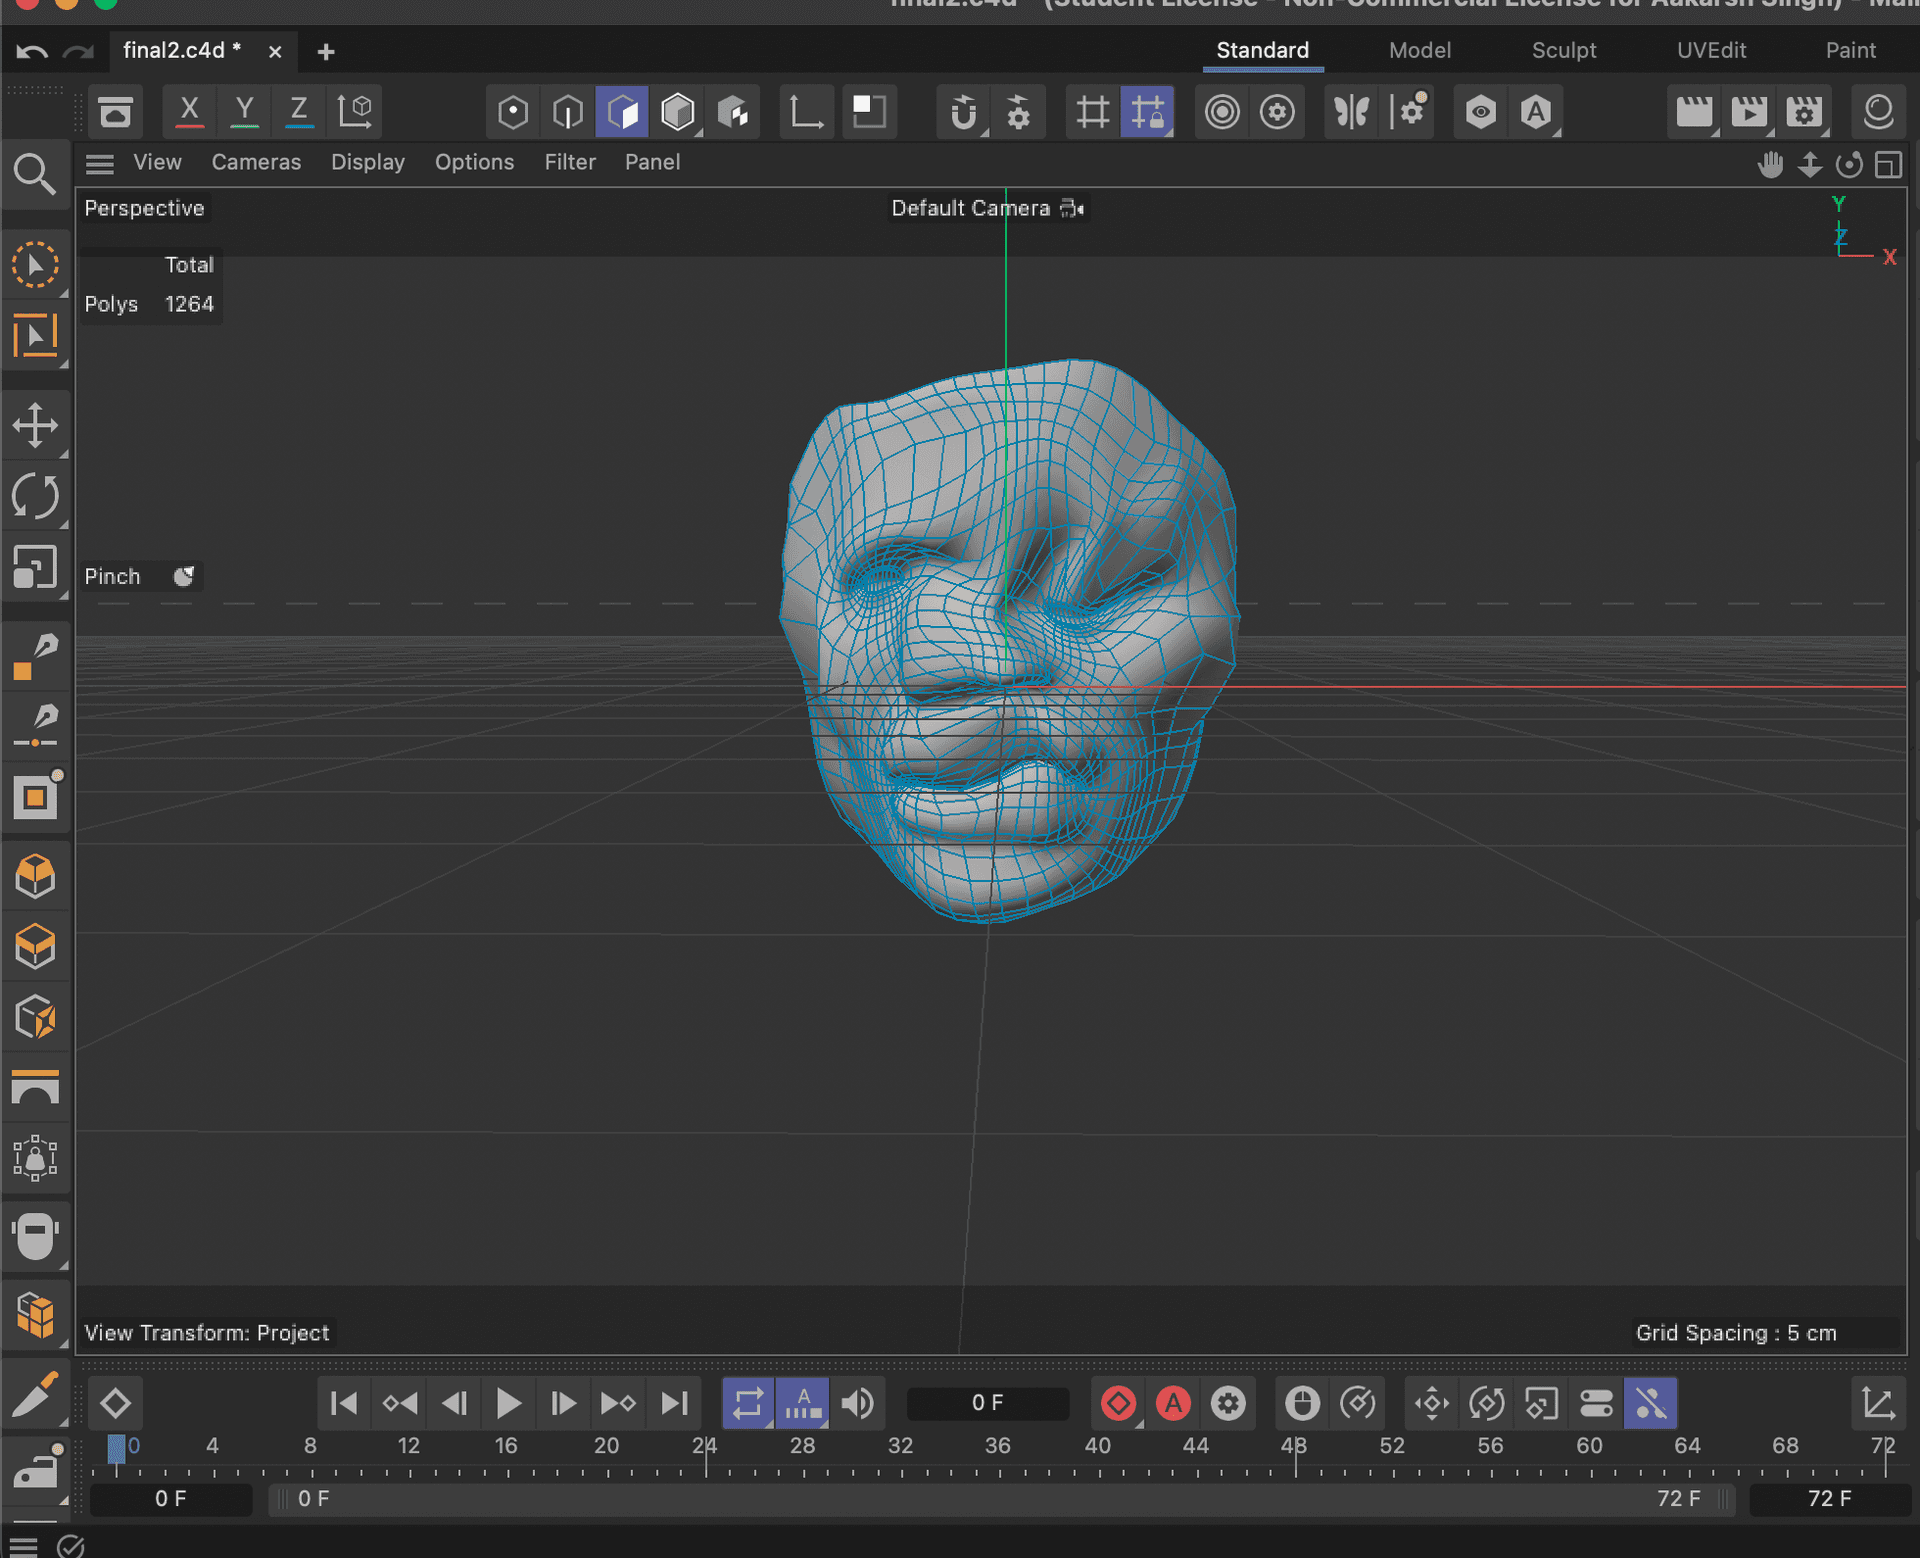Select the Scale tool
Image resolution: width=1920 pixels, height=1558 pixels.
(x=35, y=567)
